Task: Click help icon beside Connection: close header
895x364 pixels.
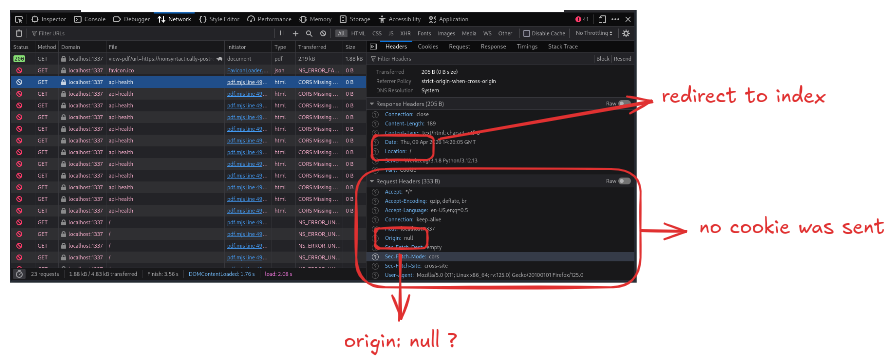Action: coord(375,114)
